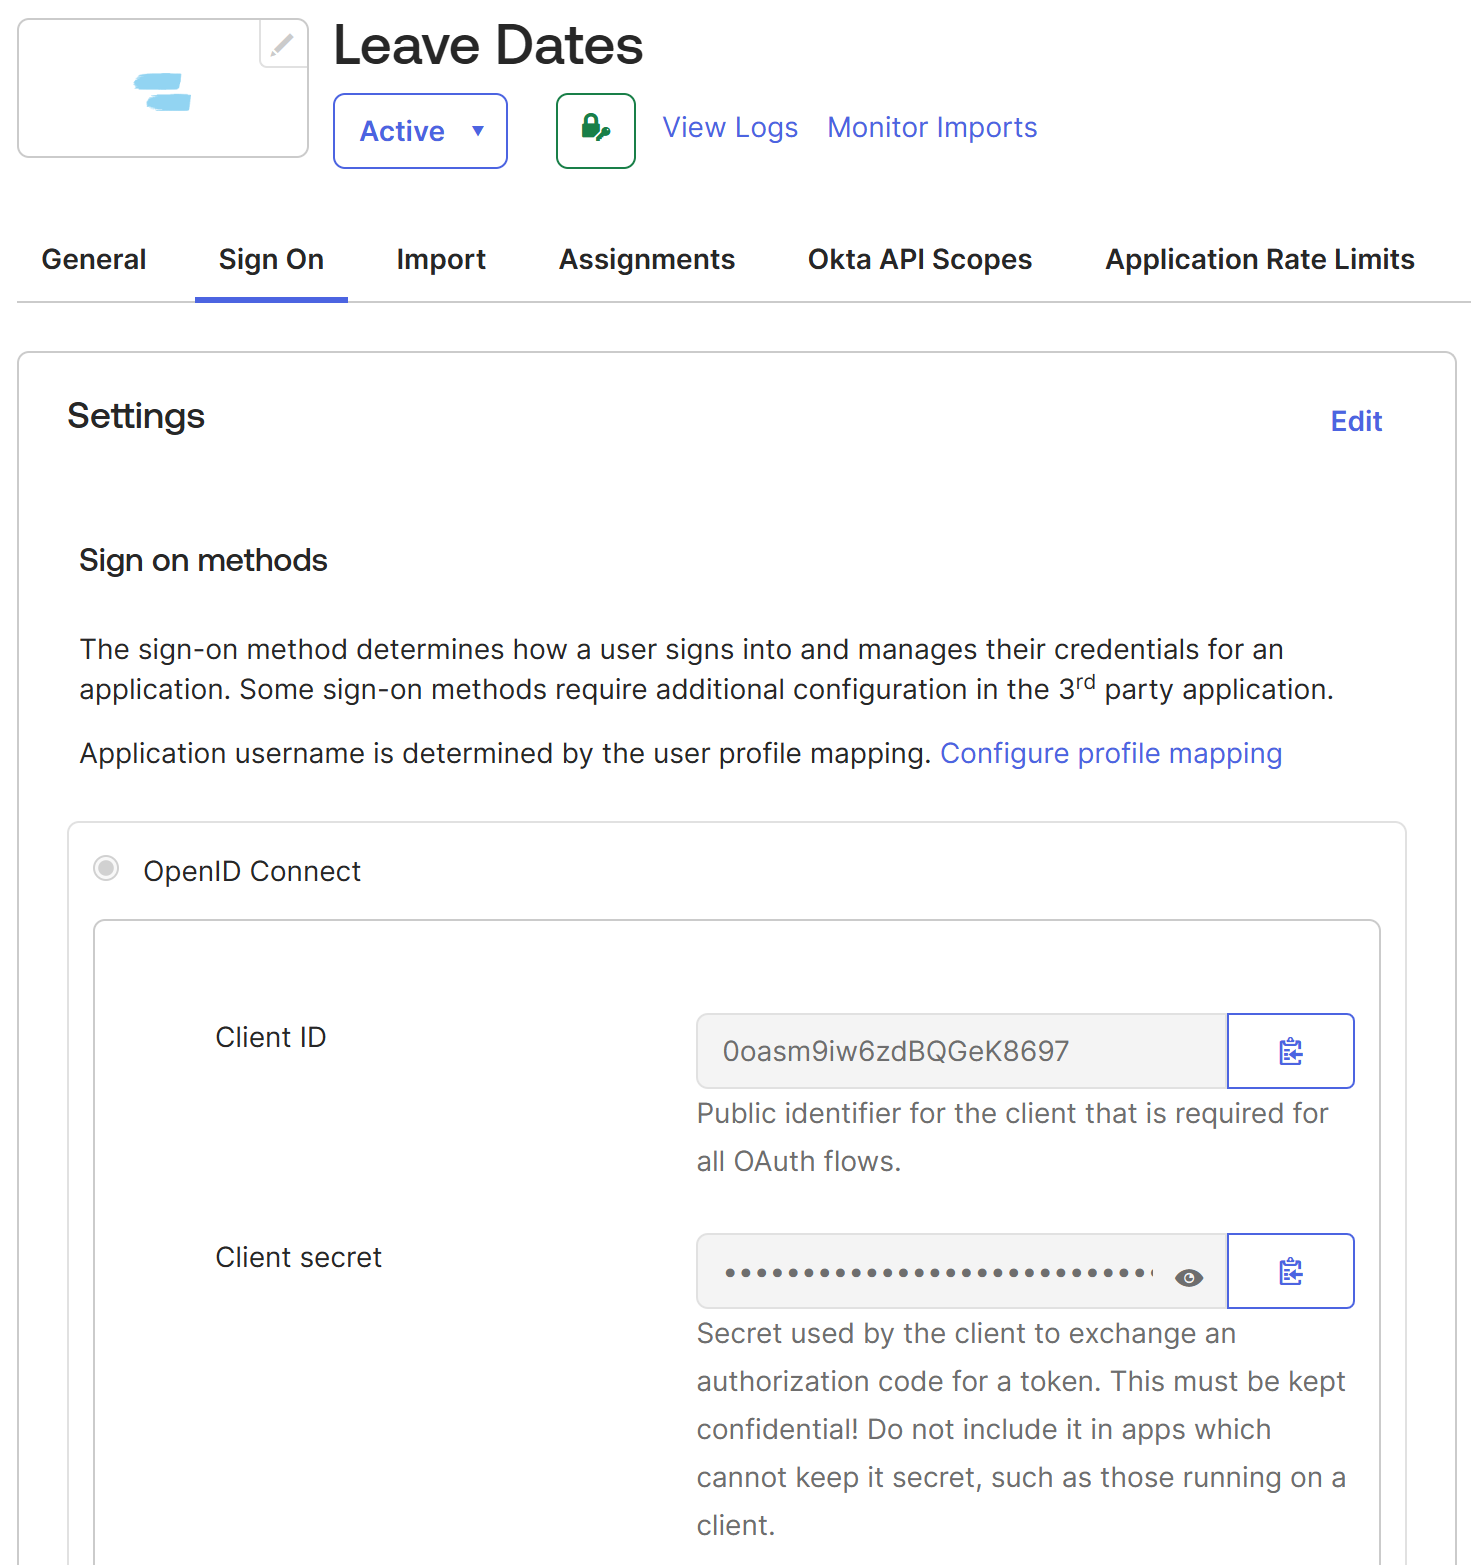Open the View Logs link
The height and width of the screenshot is (1565, 1471).
click(x=730, y=128)
